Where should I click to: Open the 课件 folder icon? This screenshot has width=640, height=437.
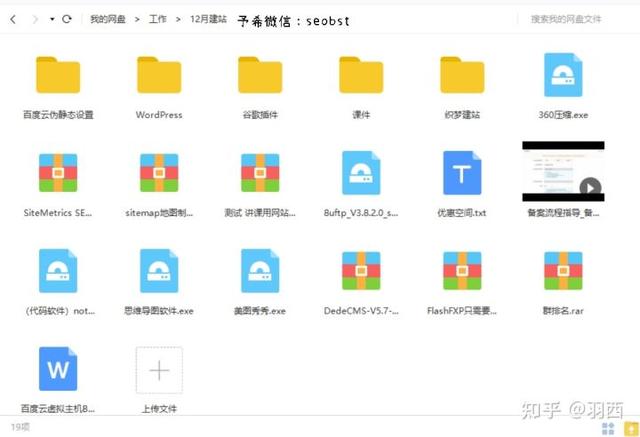click(x=361, y=75)
